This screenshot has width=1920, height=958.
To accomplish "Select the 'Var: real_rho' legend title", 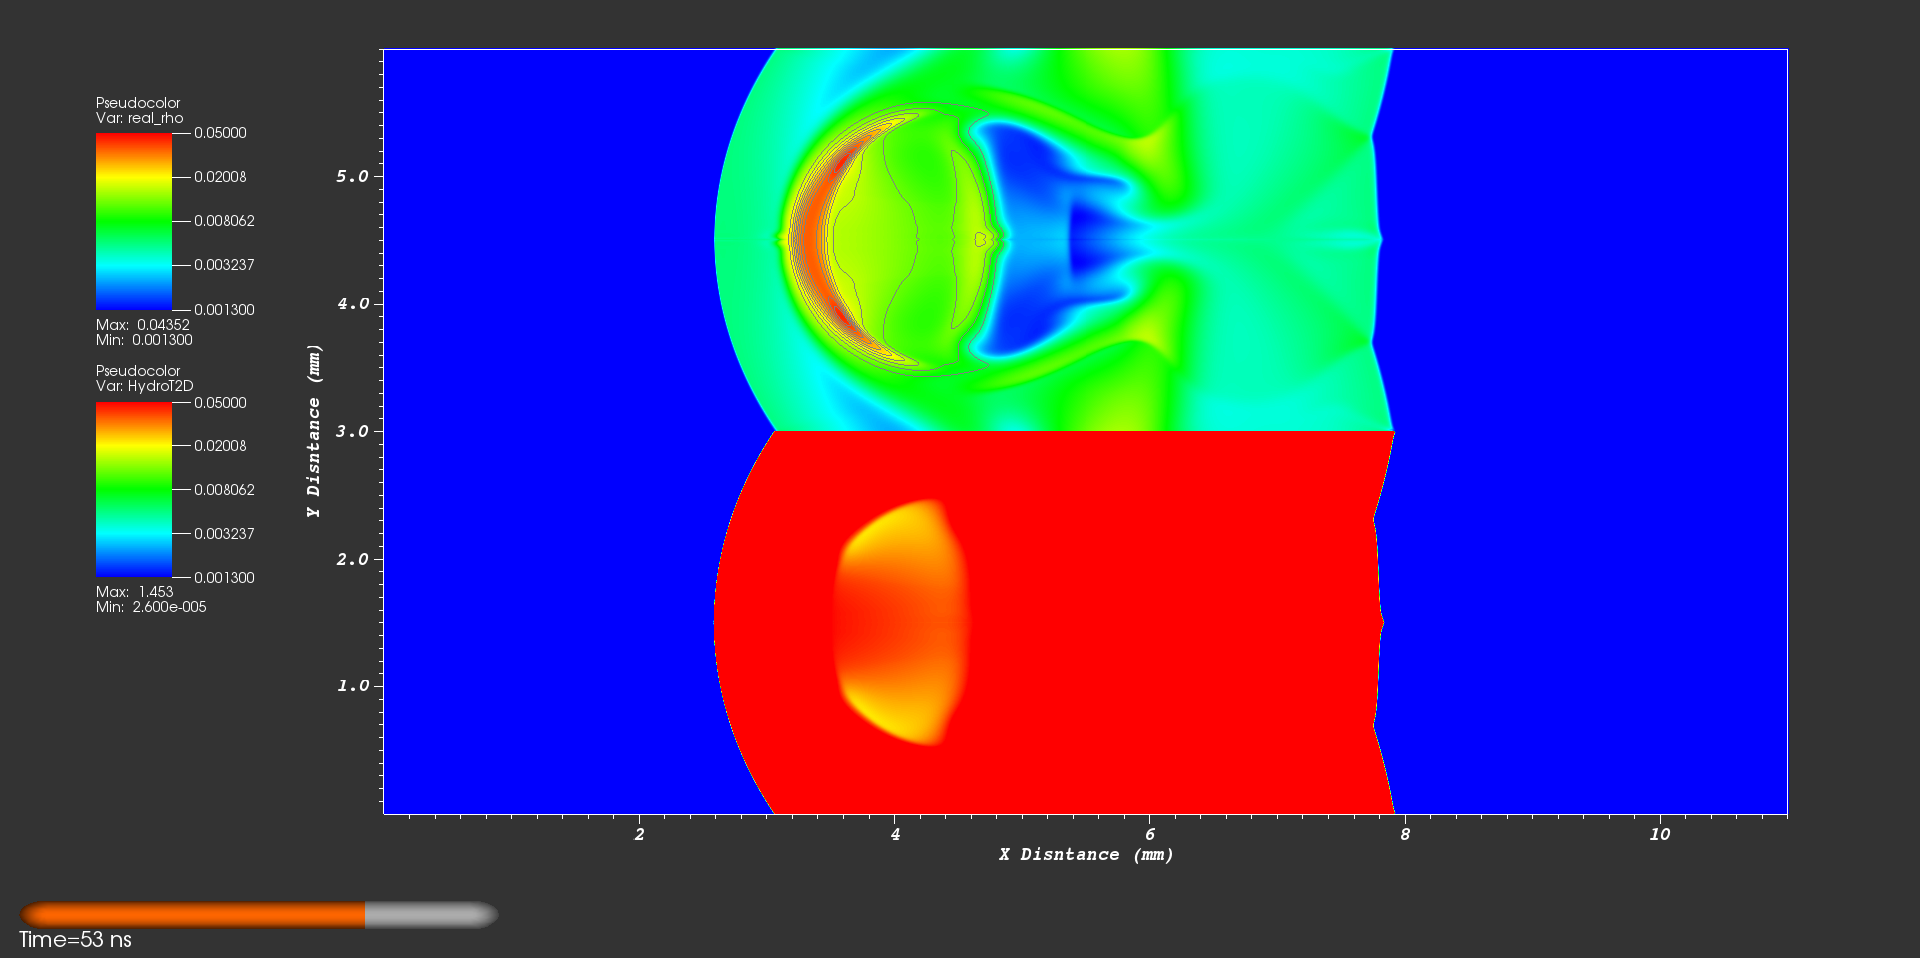I will pyautogui.click(x=139, y=118).
